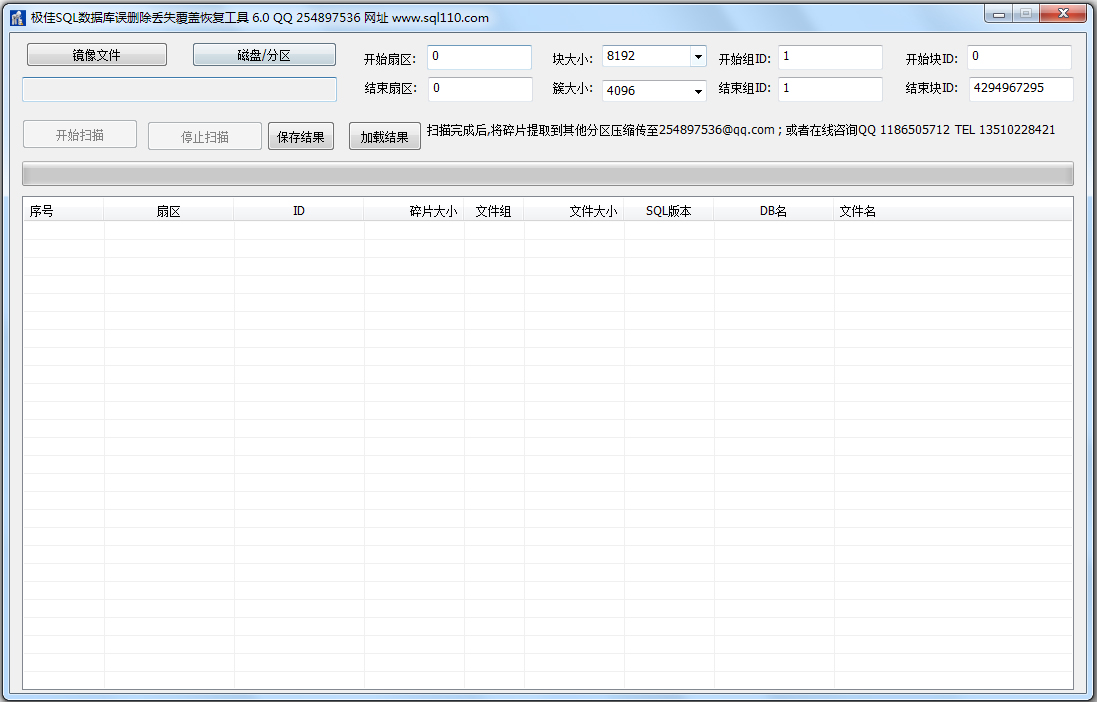
Task: Click the 开始组ID input field
Action: coord(830,57)
